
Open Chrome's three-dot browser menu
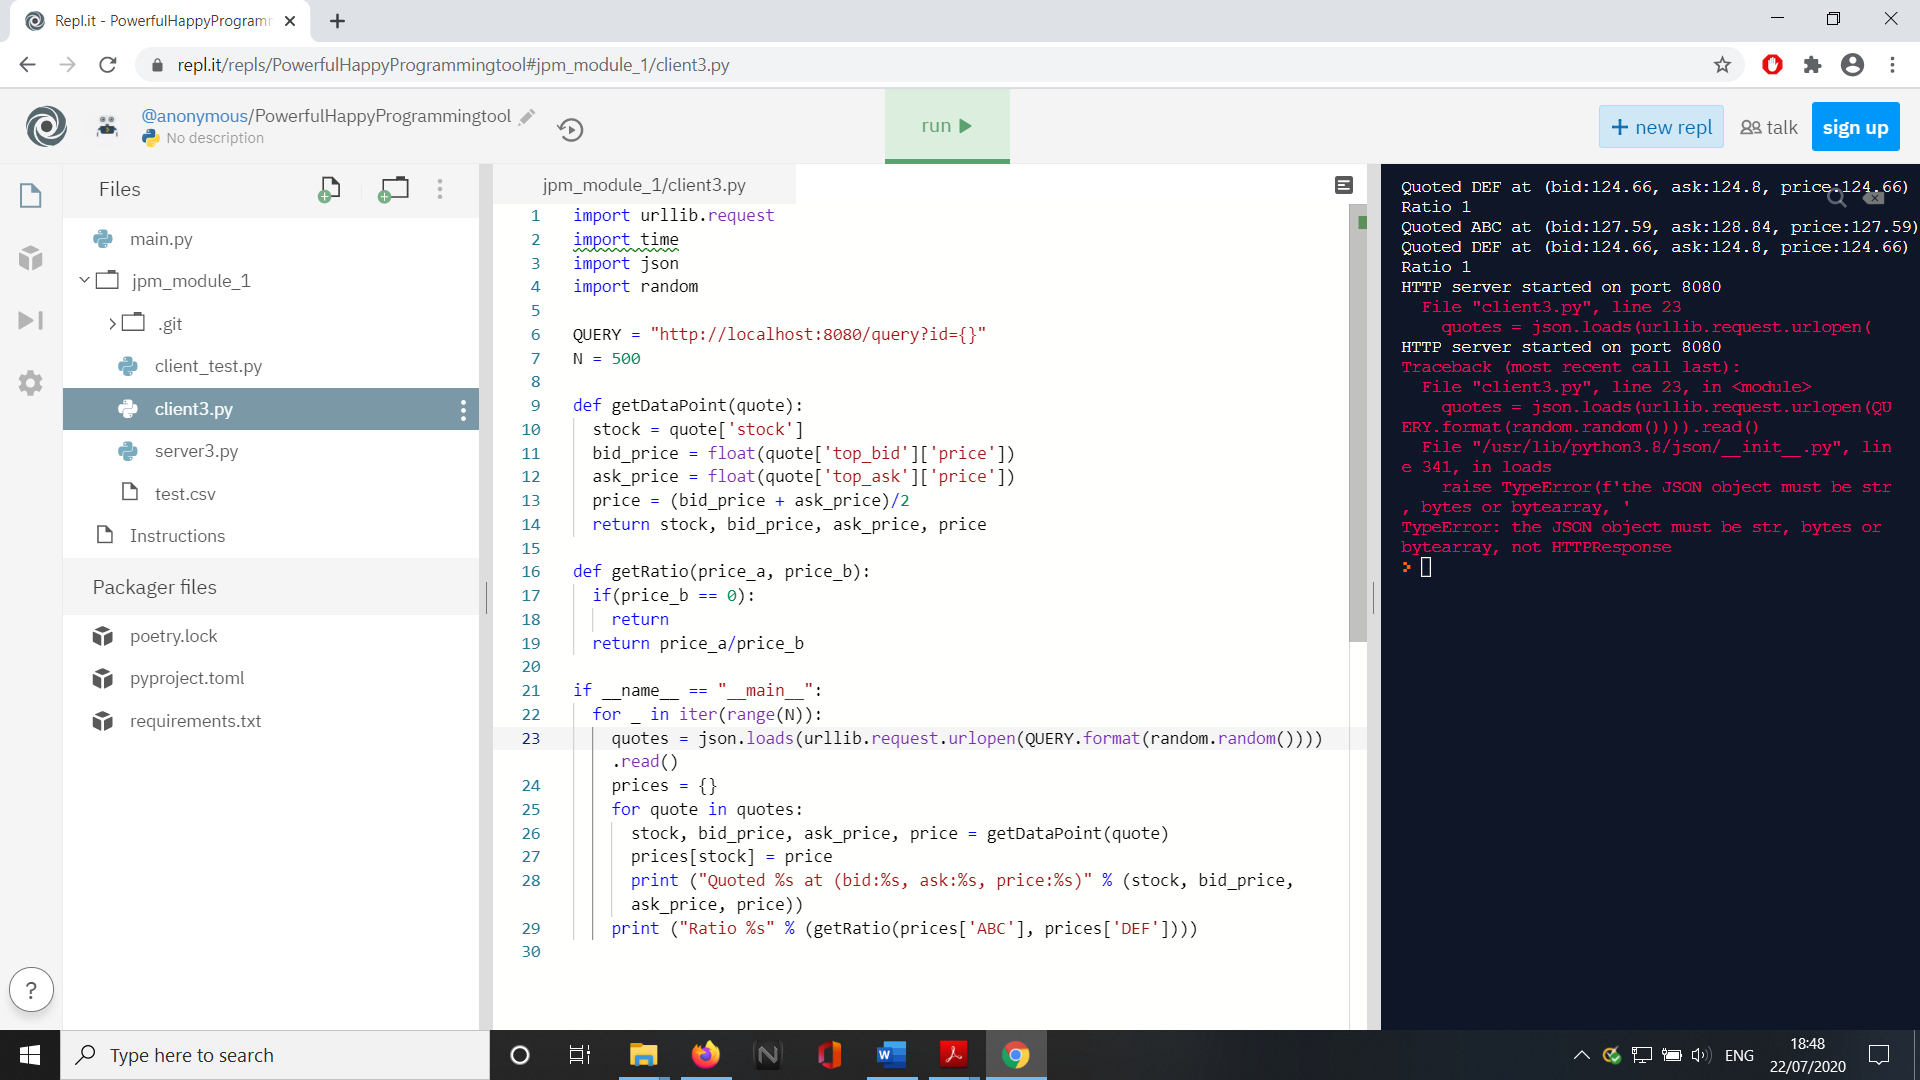1893,64
